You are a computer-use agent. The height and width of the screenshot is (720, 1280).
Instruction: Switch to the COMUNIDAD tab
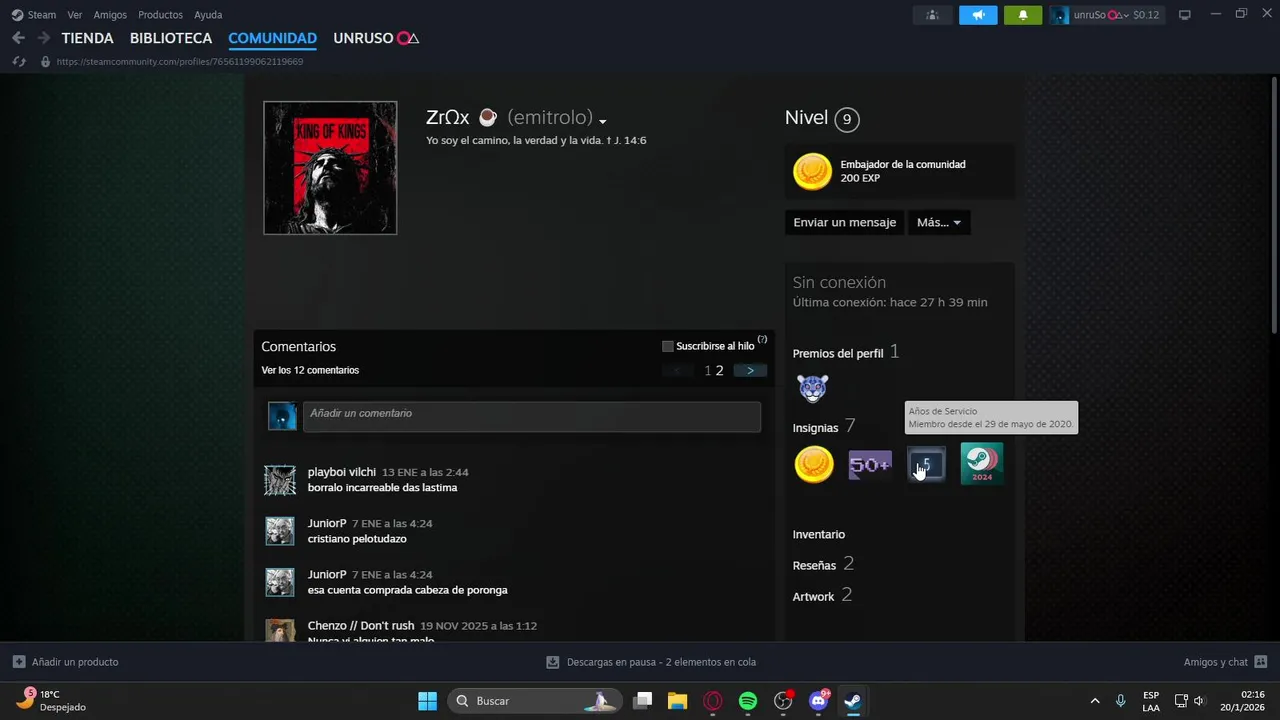(272, 38)
